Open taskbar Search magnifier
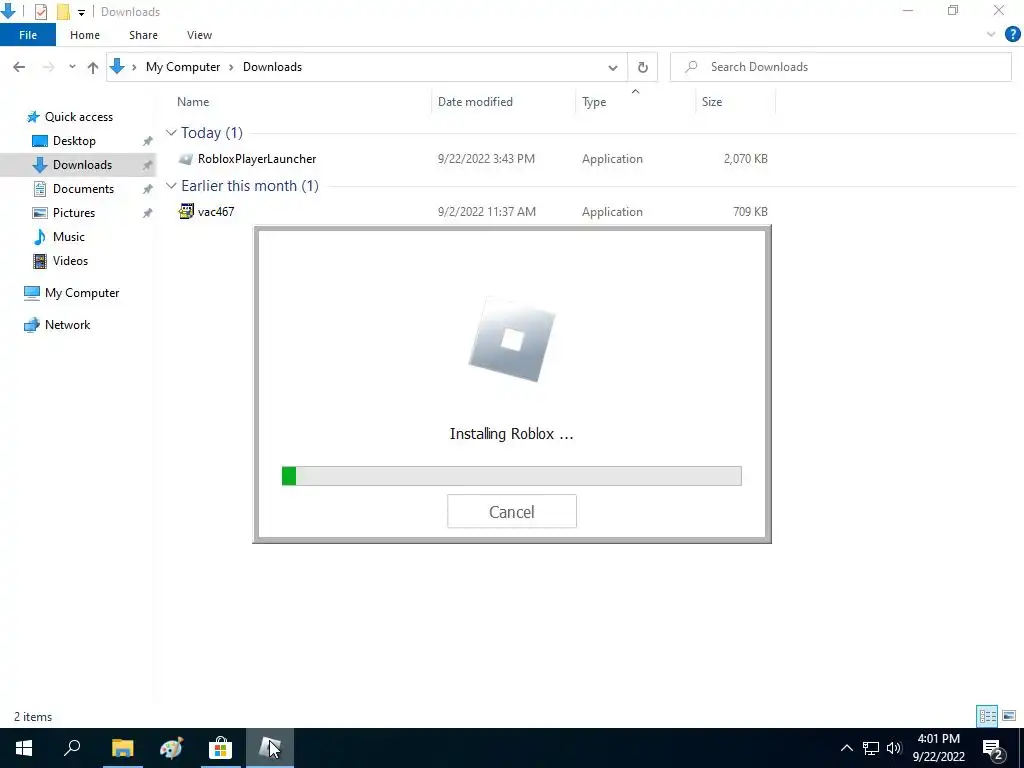 point(72,748)
